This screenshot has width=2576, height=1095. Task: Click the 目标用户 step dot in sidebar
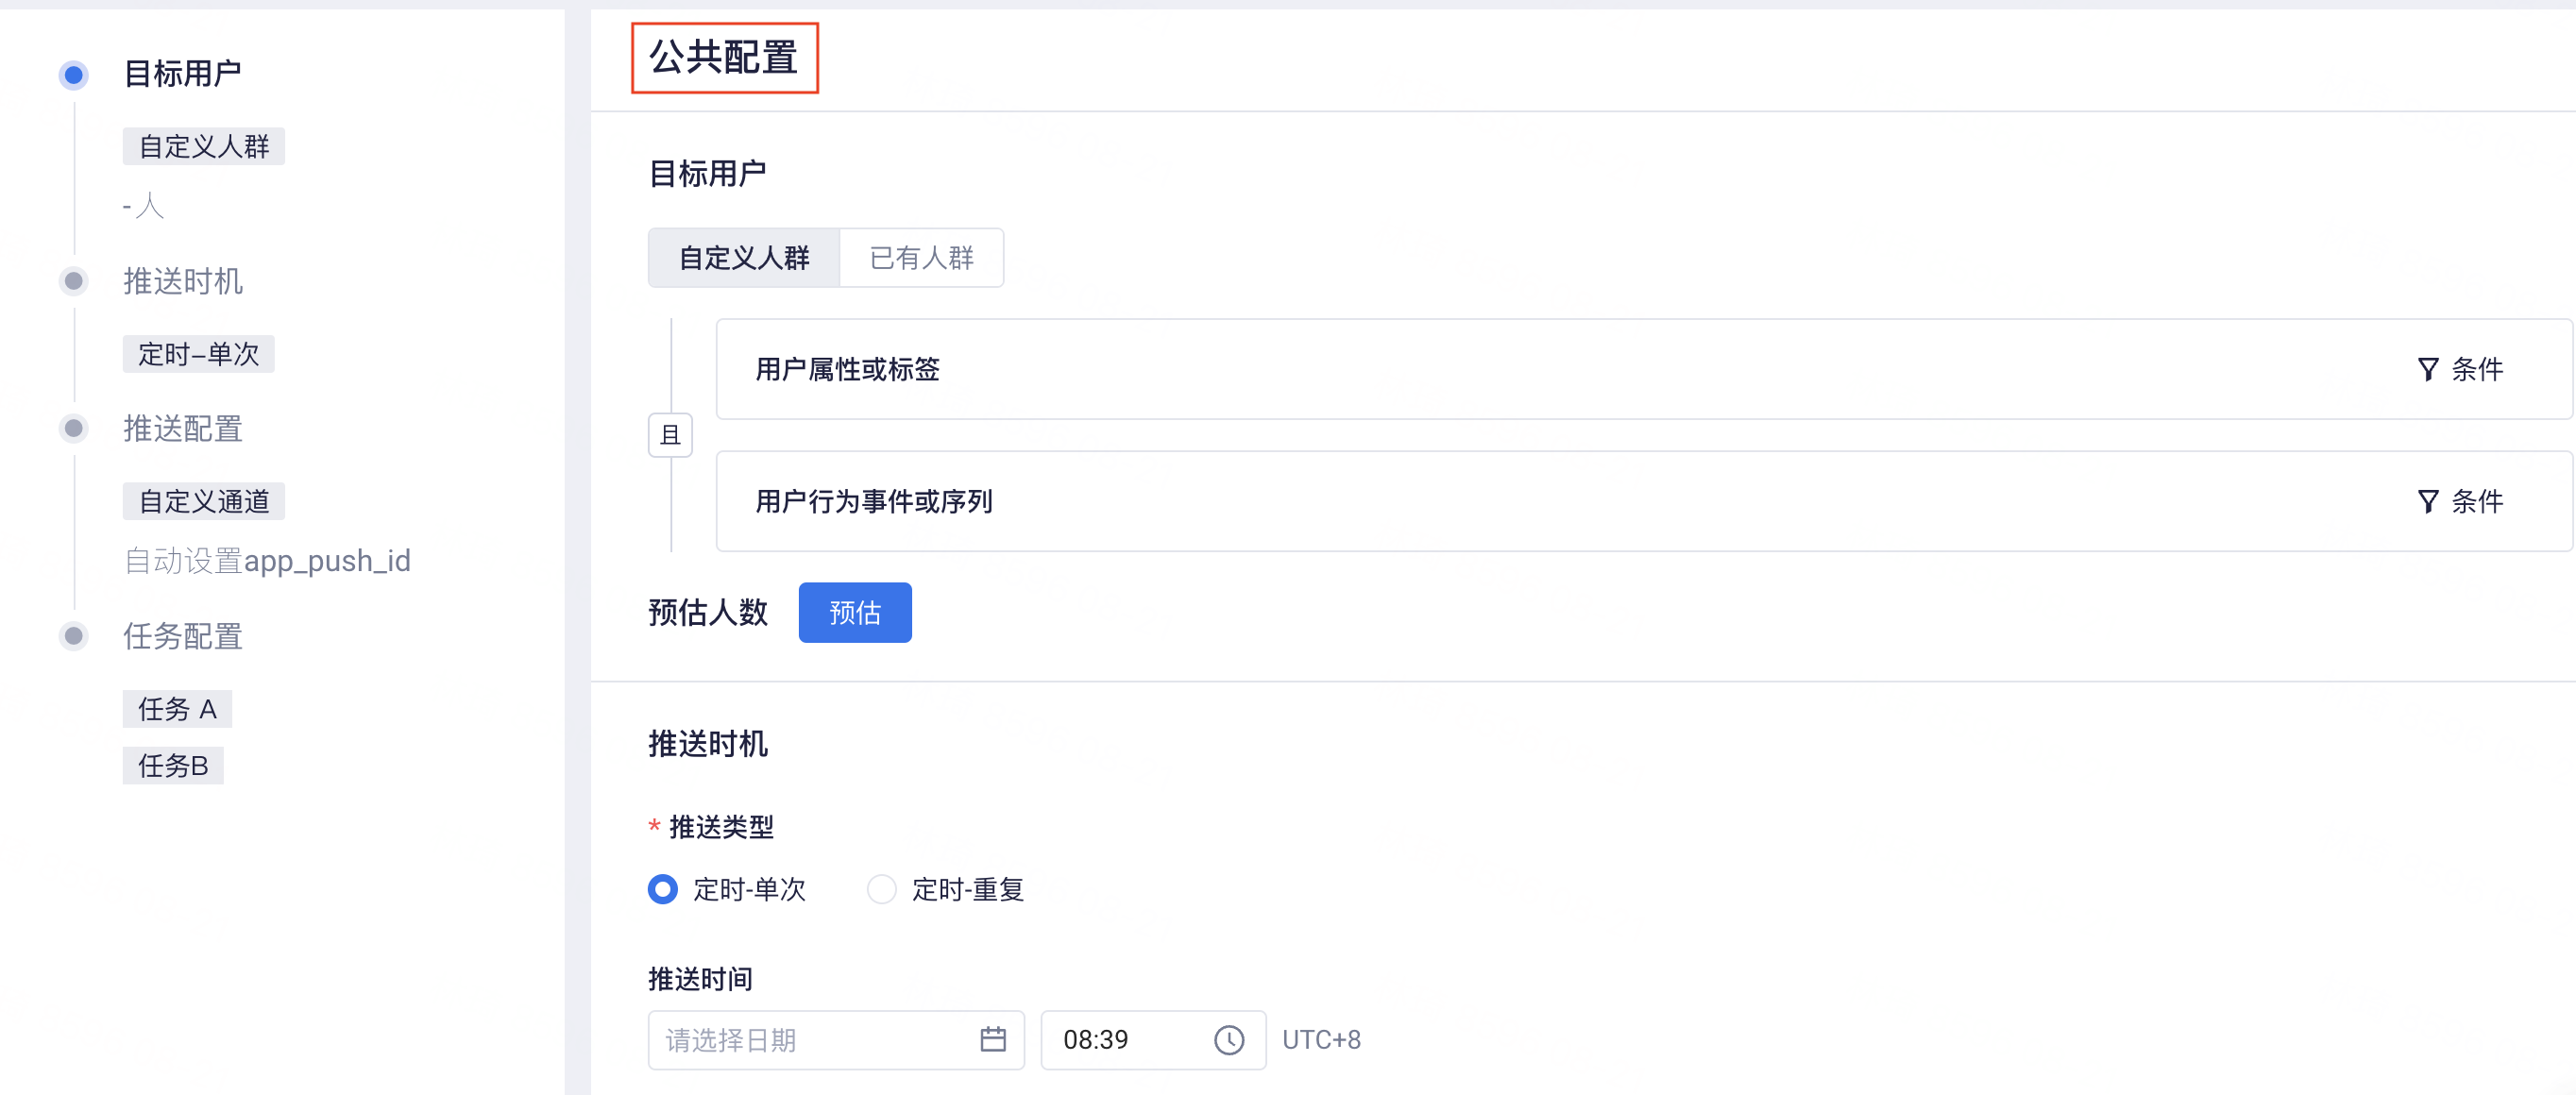(73, 75)
